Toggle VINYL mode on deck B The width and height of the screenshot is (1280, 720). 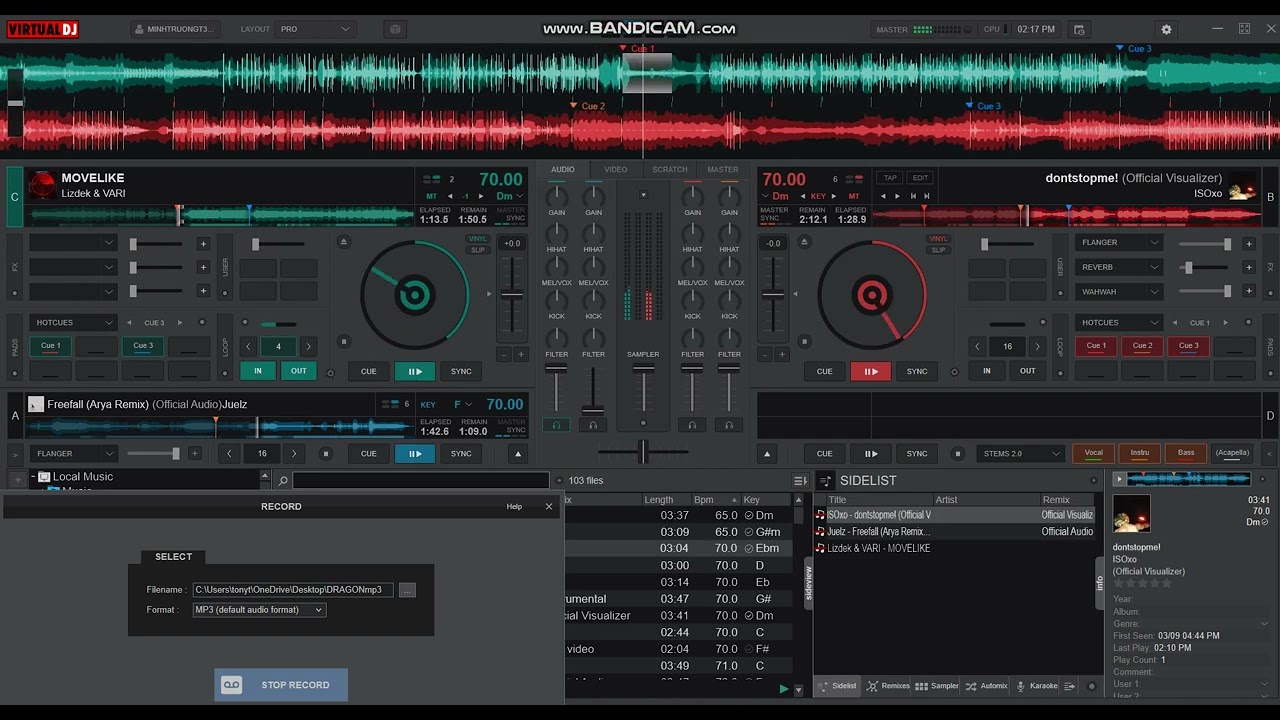pyautogui.click(x=938, y=239)
